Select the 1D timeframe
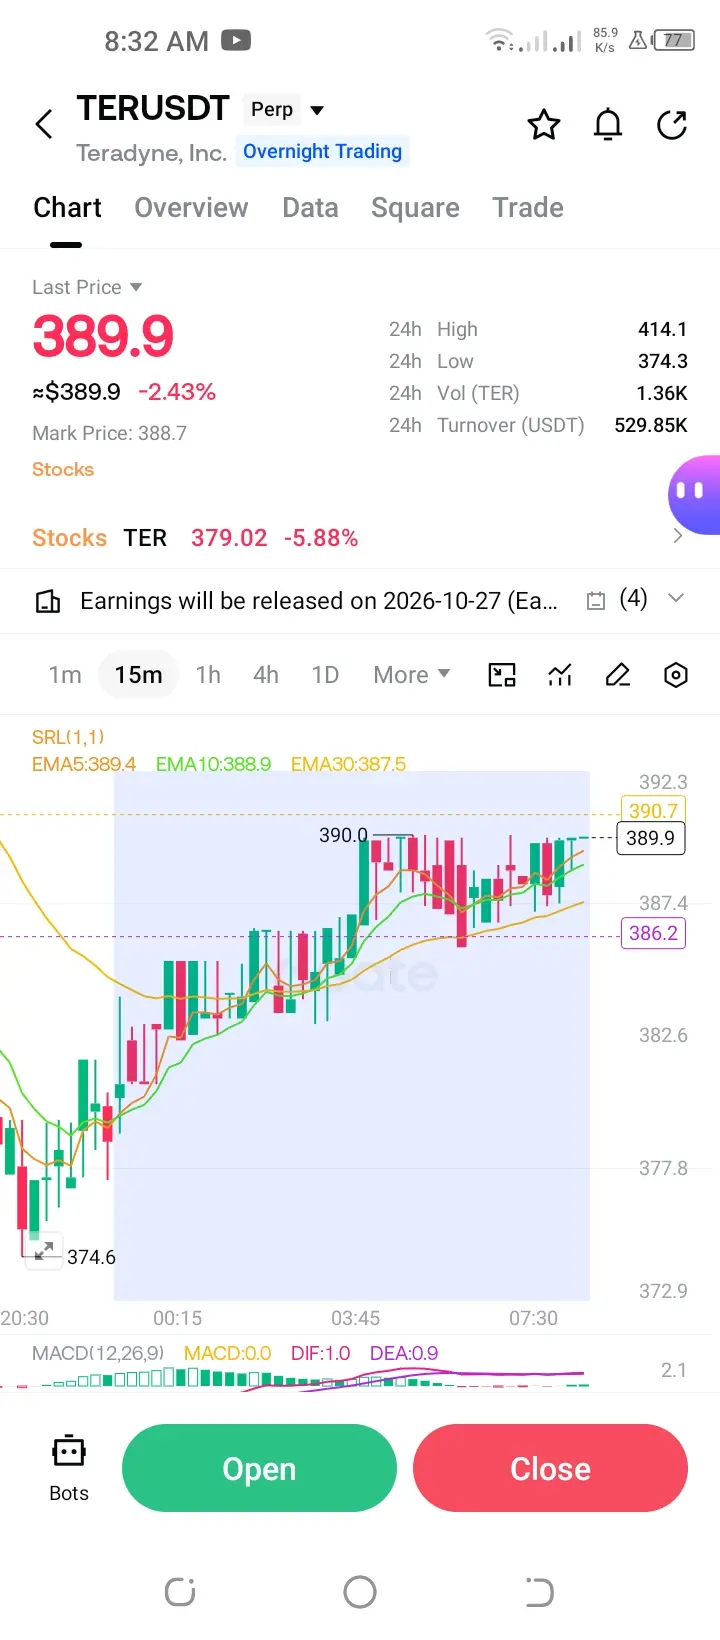The image size is (720, 1640). 325,675
